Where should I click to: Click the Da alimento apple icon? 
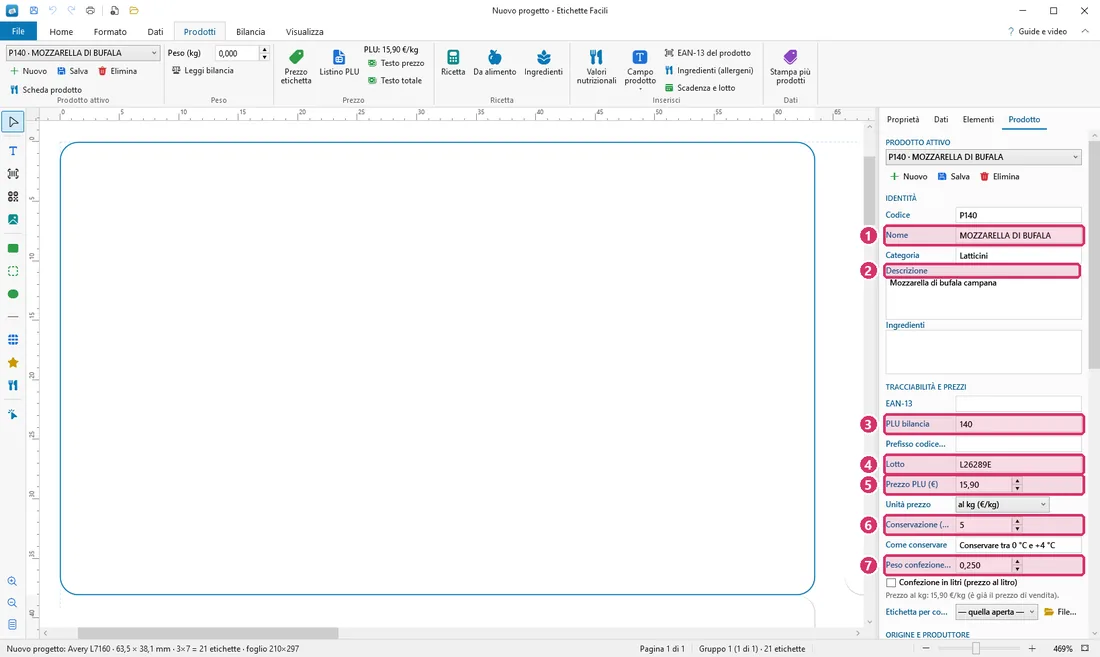pos(495,57)
